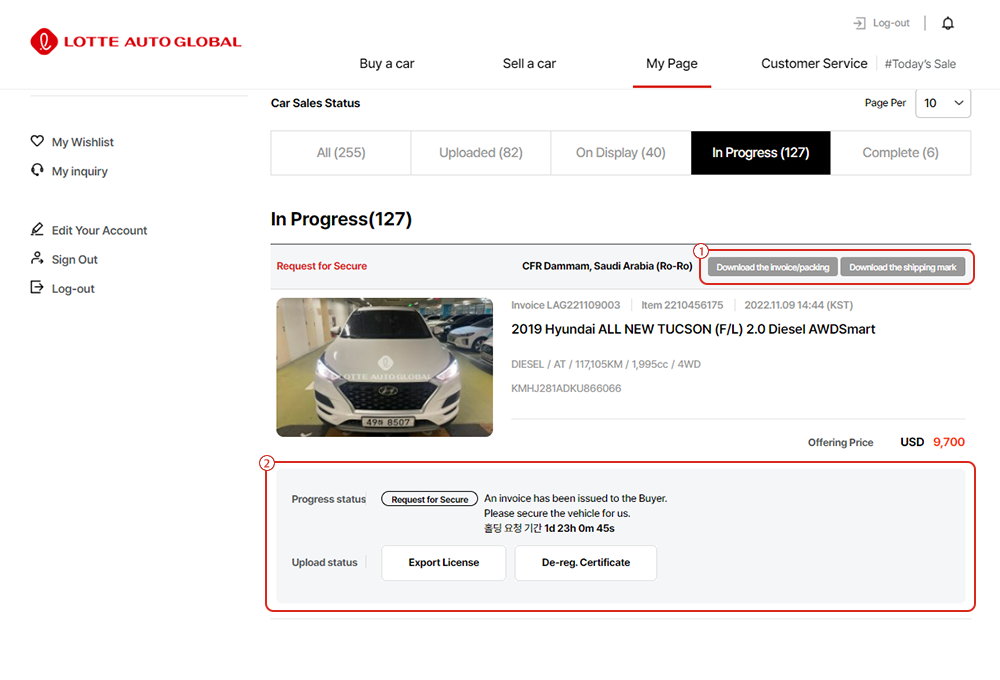Viewport: 1000px width, 680px height.
Task: Click Log-out in the sidebar
Action: (73, 289)
